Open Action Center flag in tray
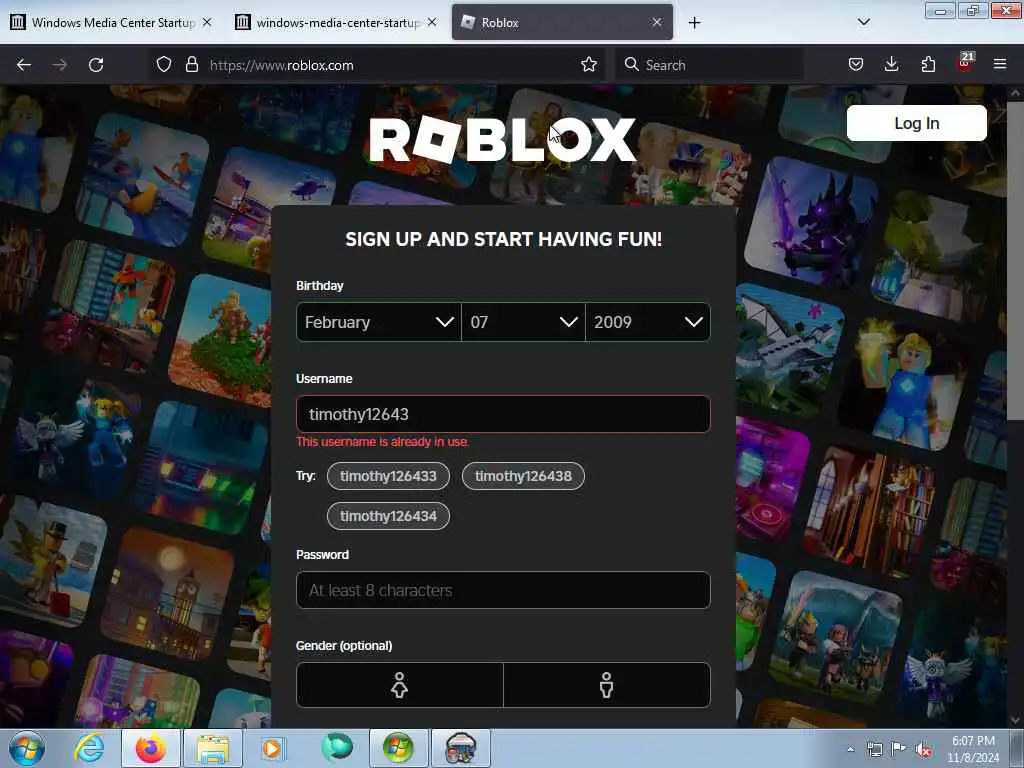 [899, 749]
